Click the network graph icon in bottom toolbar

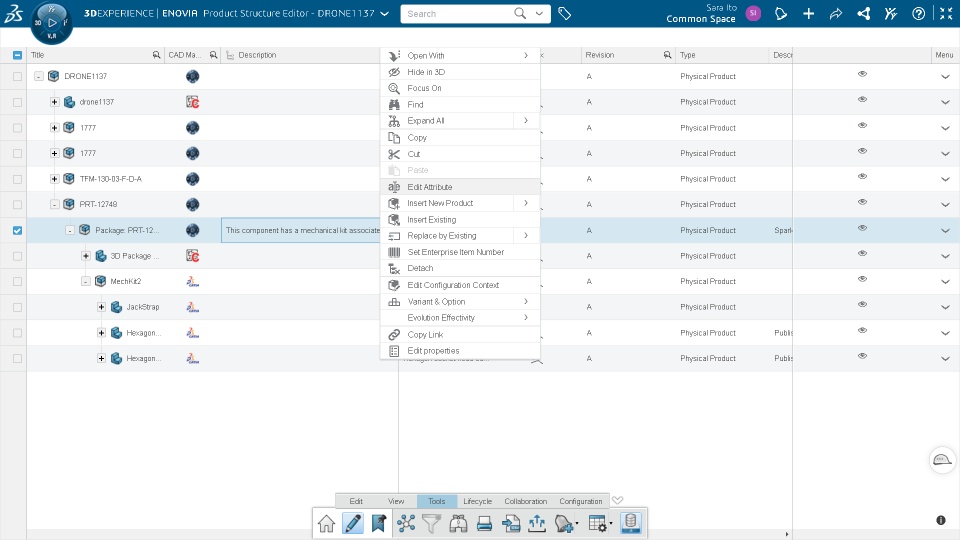click(x=406, y=523)
